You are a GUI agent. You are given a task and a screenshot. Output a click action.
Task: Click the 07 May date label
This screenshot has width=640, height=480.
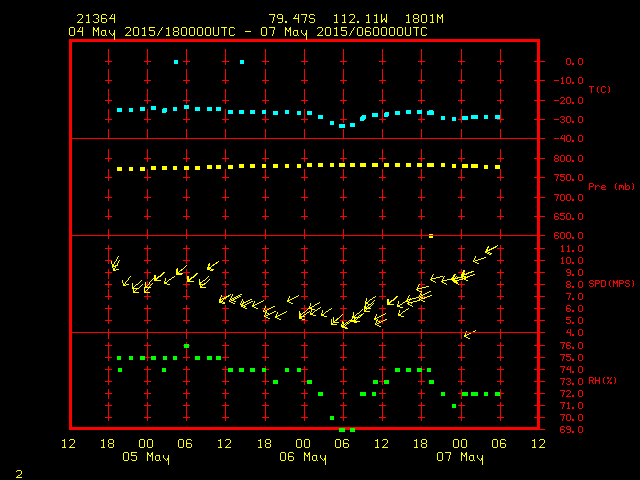[460, 458]
